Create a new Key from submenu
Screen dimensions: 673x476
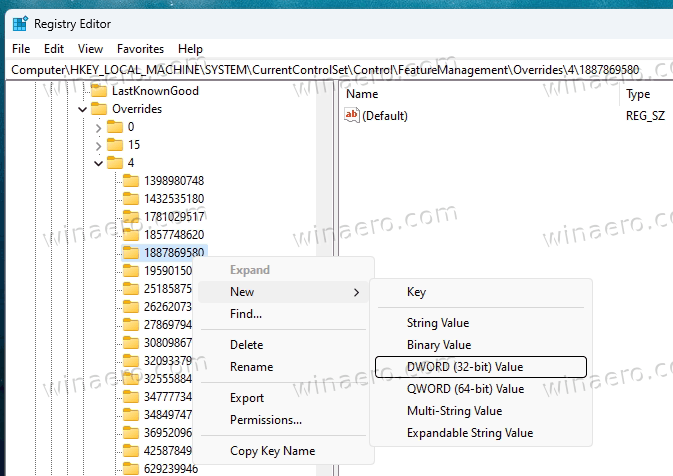(481, 292)
